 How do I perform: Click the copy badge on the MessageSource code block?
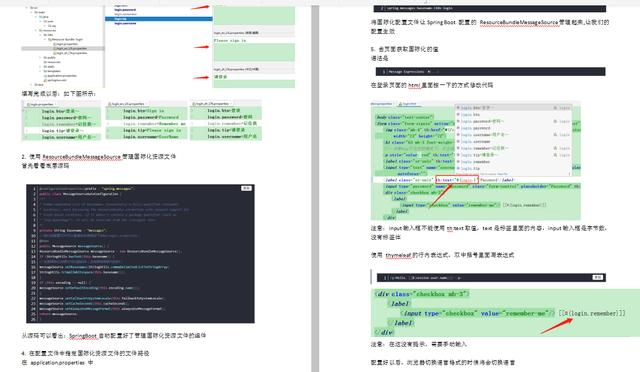coord(246,188)
